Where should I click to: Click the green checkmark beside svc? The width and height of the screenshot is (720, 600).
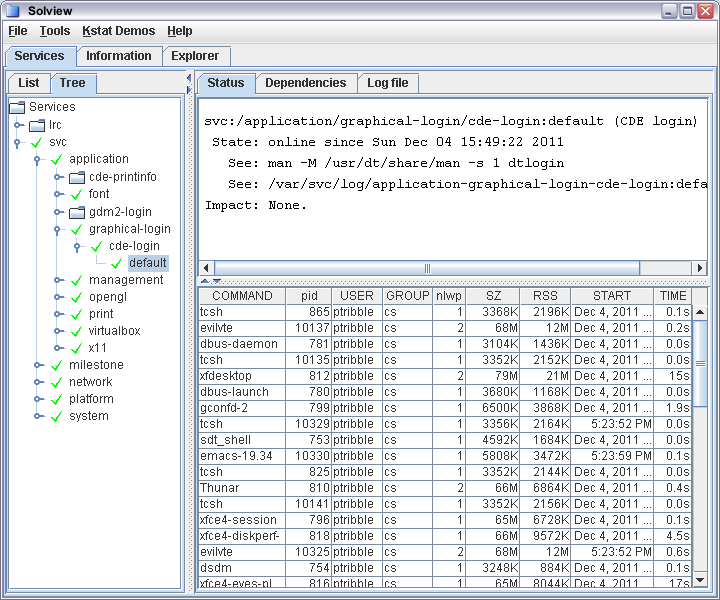tap(37, 142)
